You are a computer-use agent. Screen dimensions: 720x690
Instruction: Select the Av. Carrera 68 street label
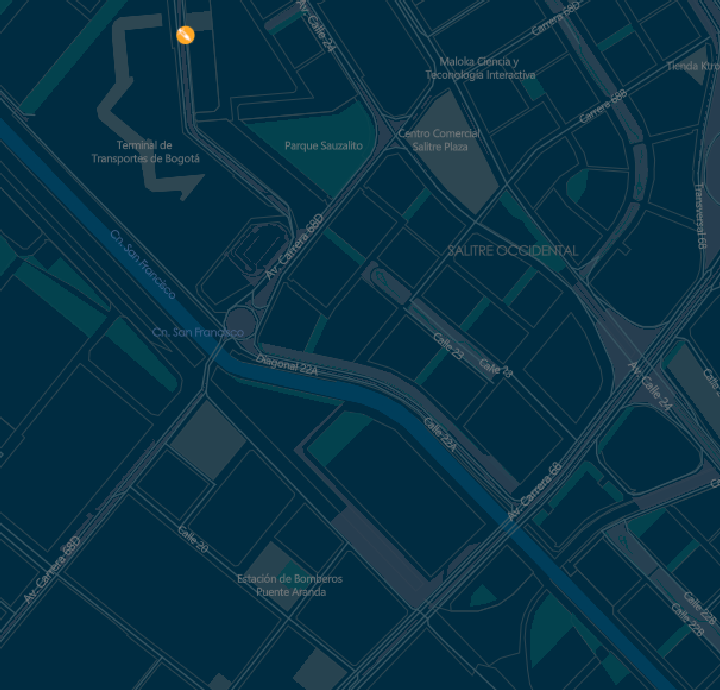point(534,492)
